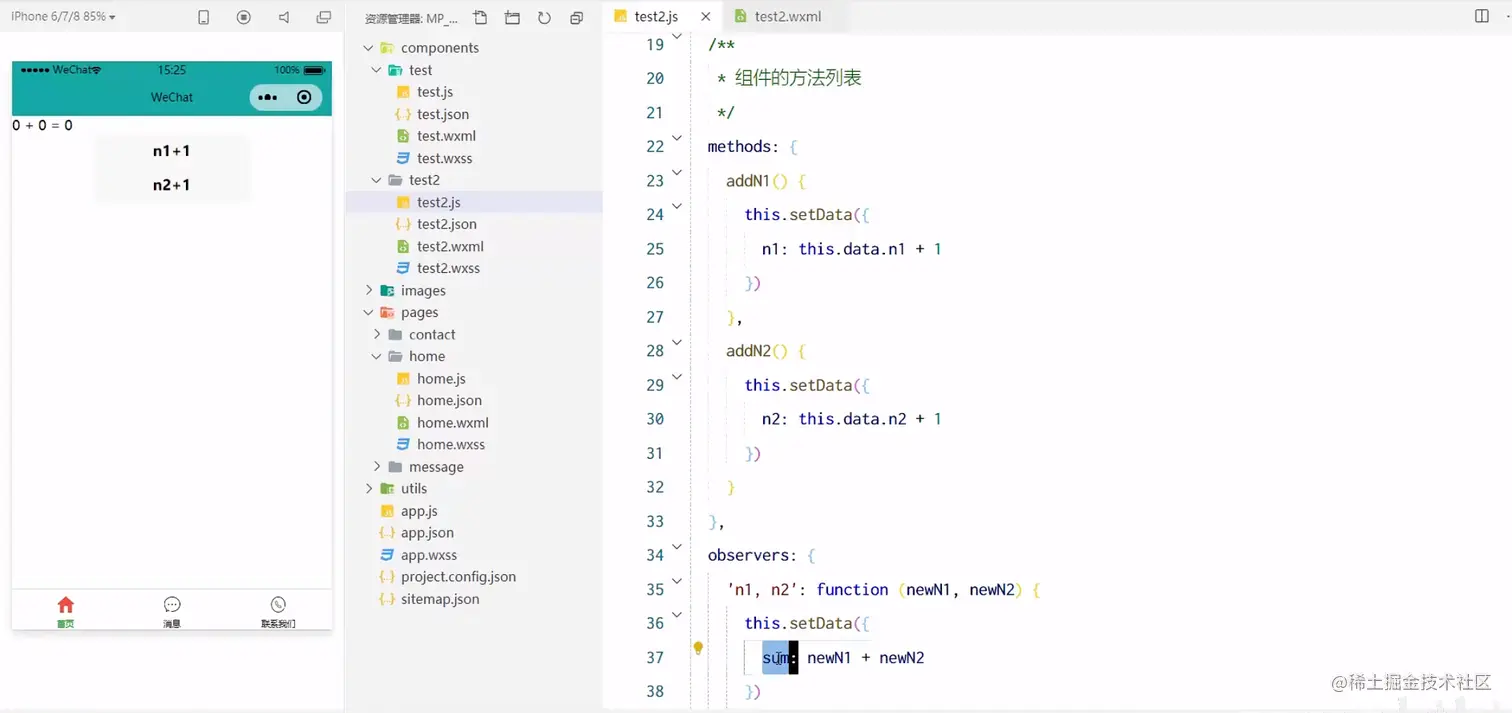Click the new folder icon in explorer header

coord(513,18)
